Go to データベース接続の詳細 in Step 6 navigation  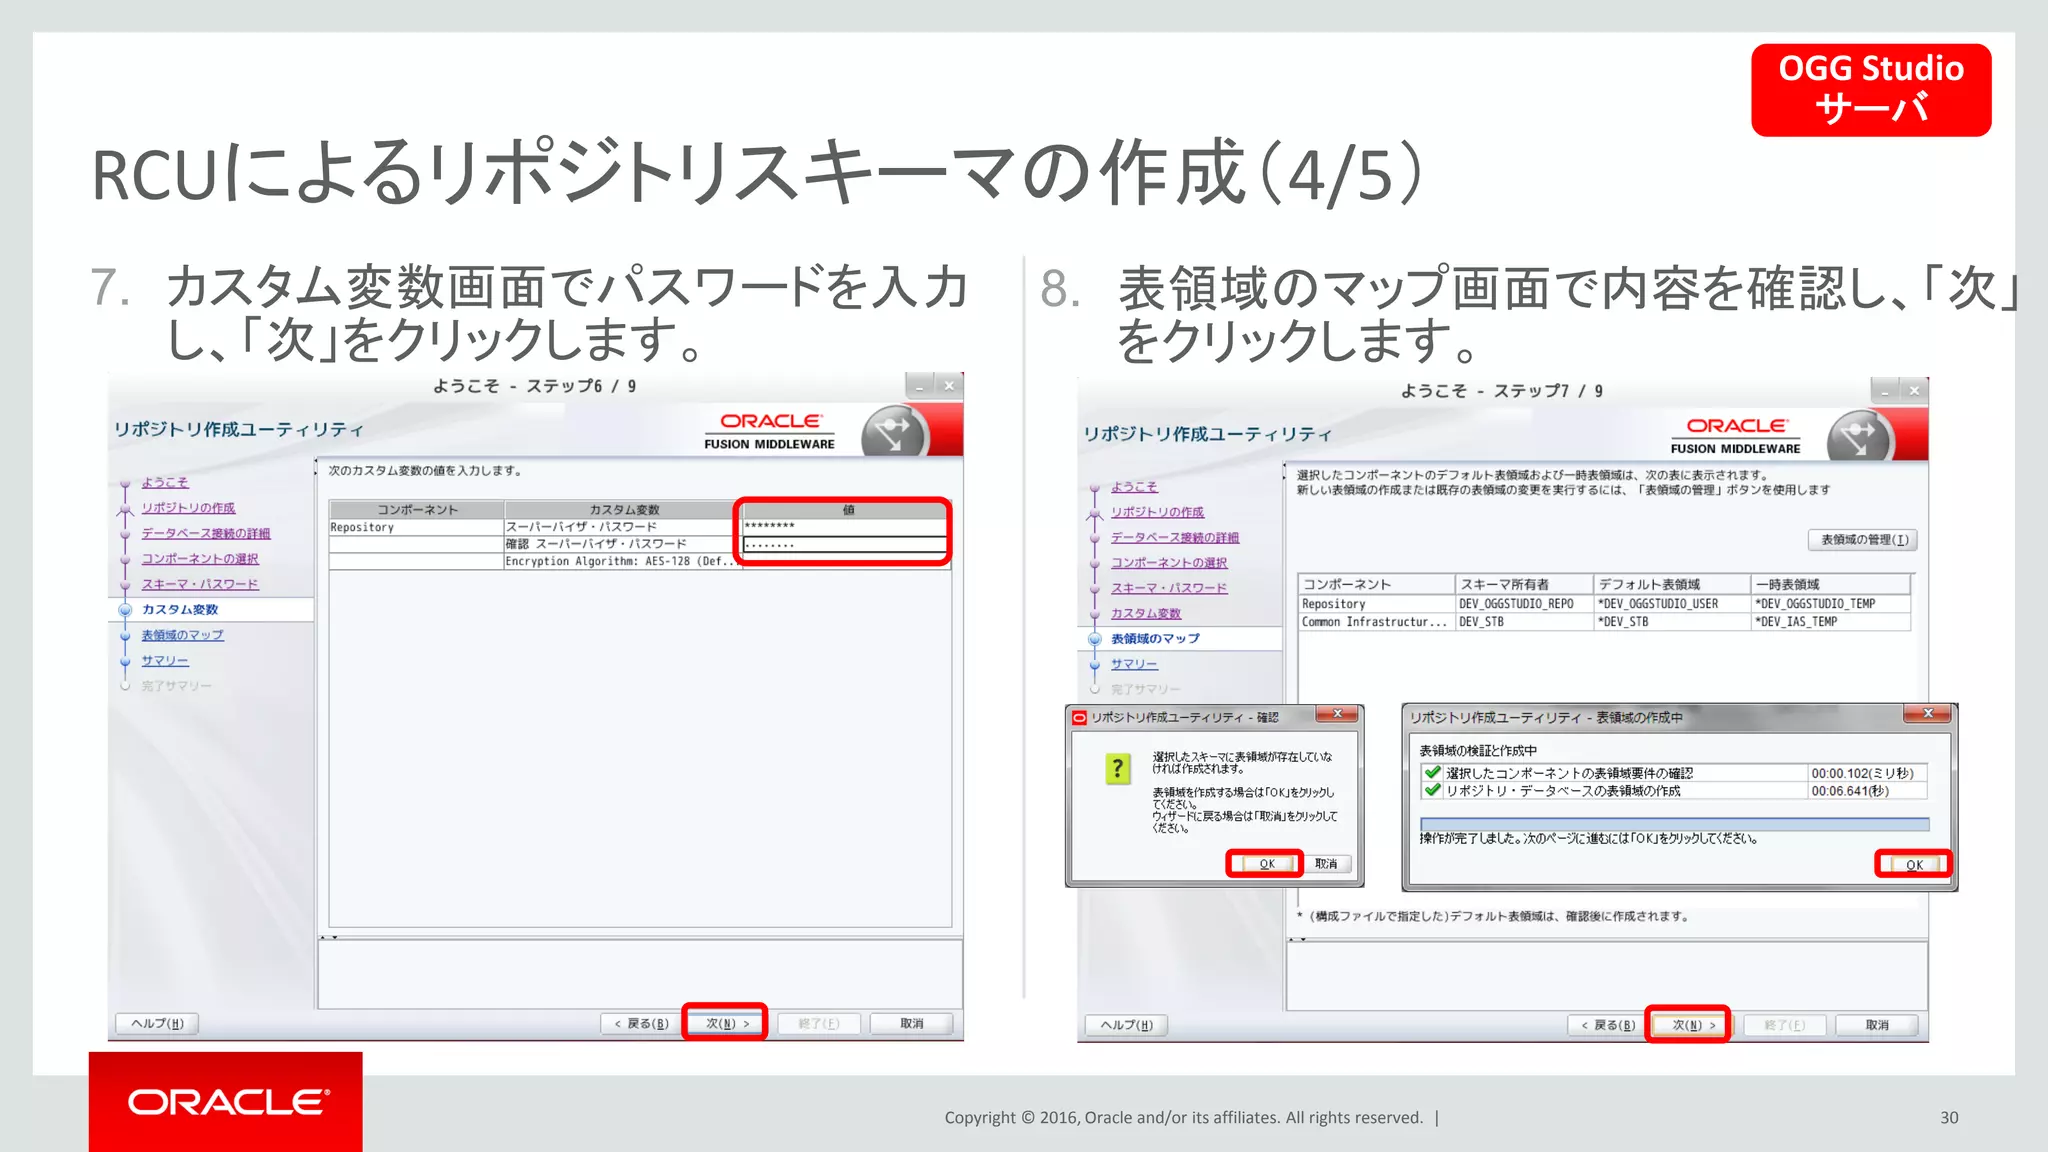[206, 533]
